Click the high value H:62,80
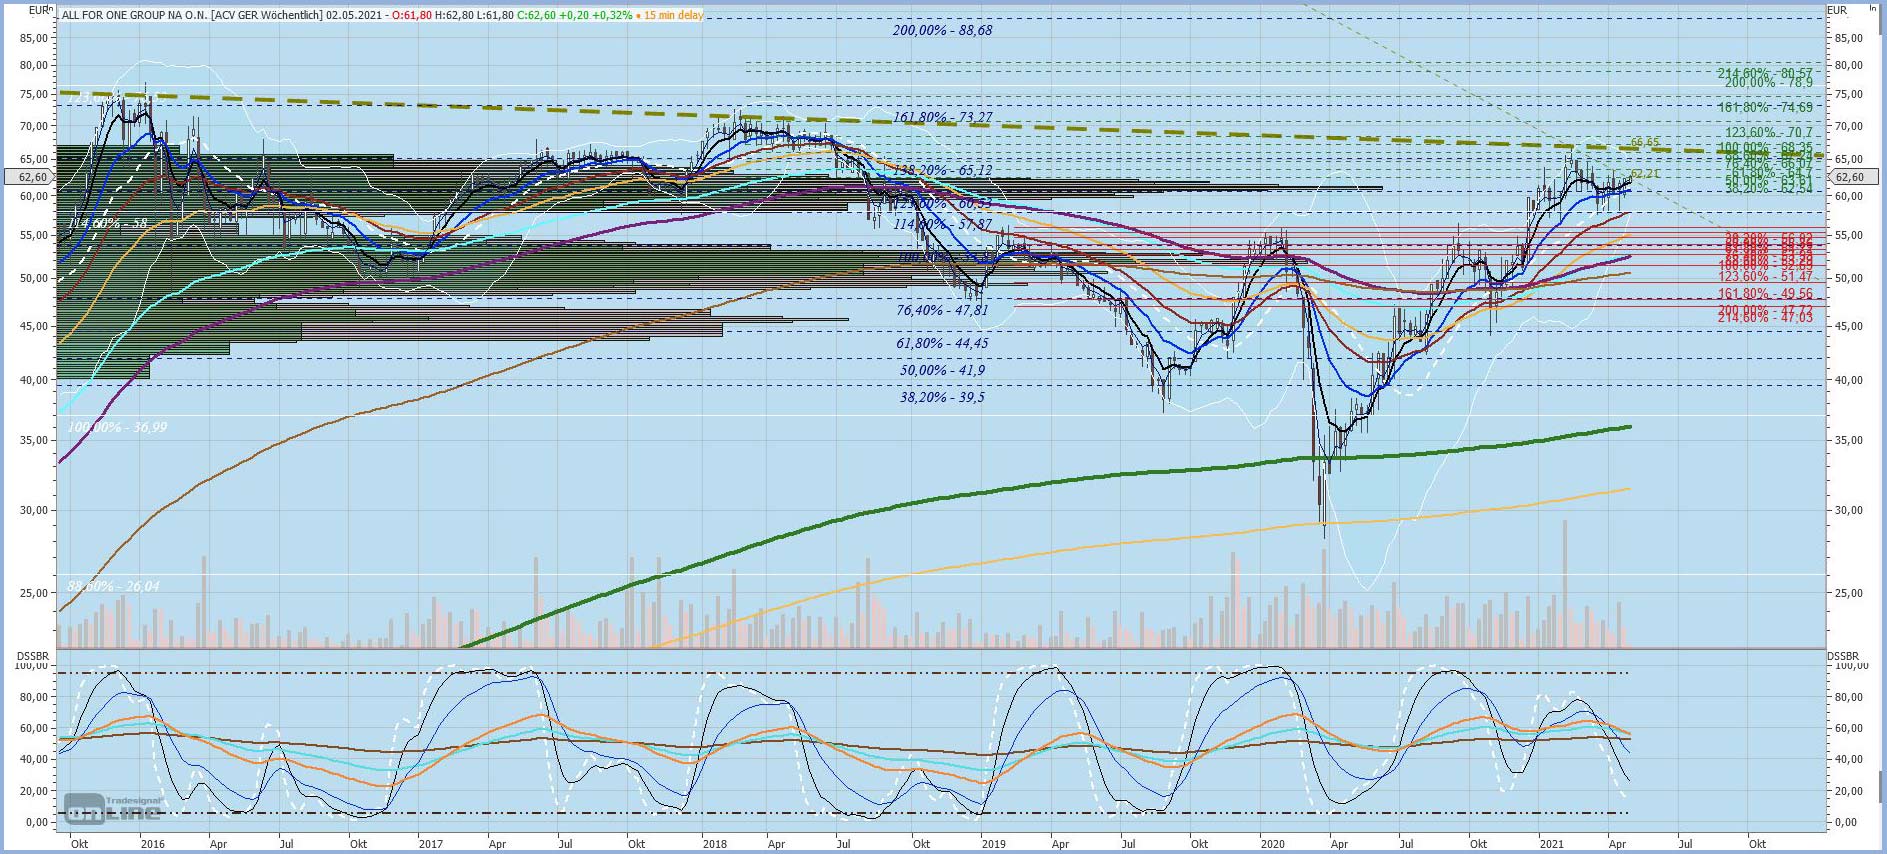The height and width of the screenshot is (854, 1887). tap(454, 15)
